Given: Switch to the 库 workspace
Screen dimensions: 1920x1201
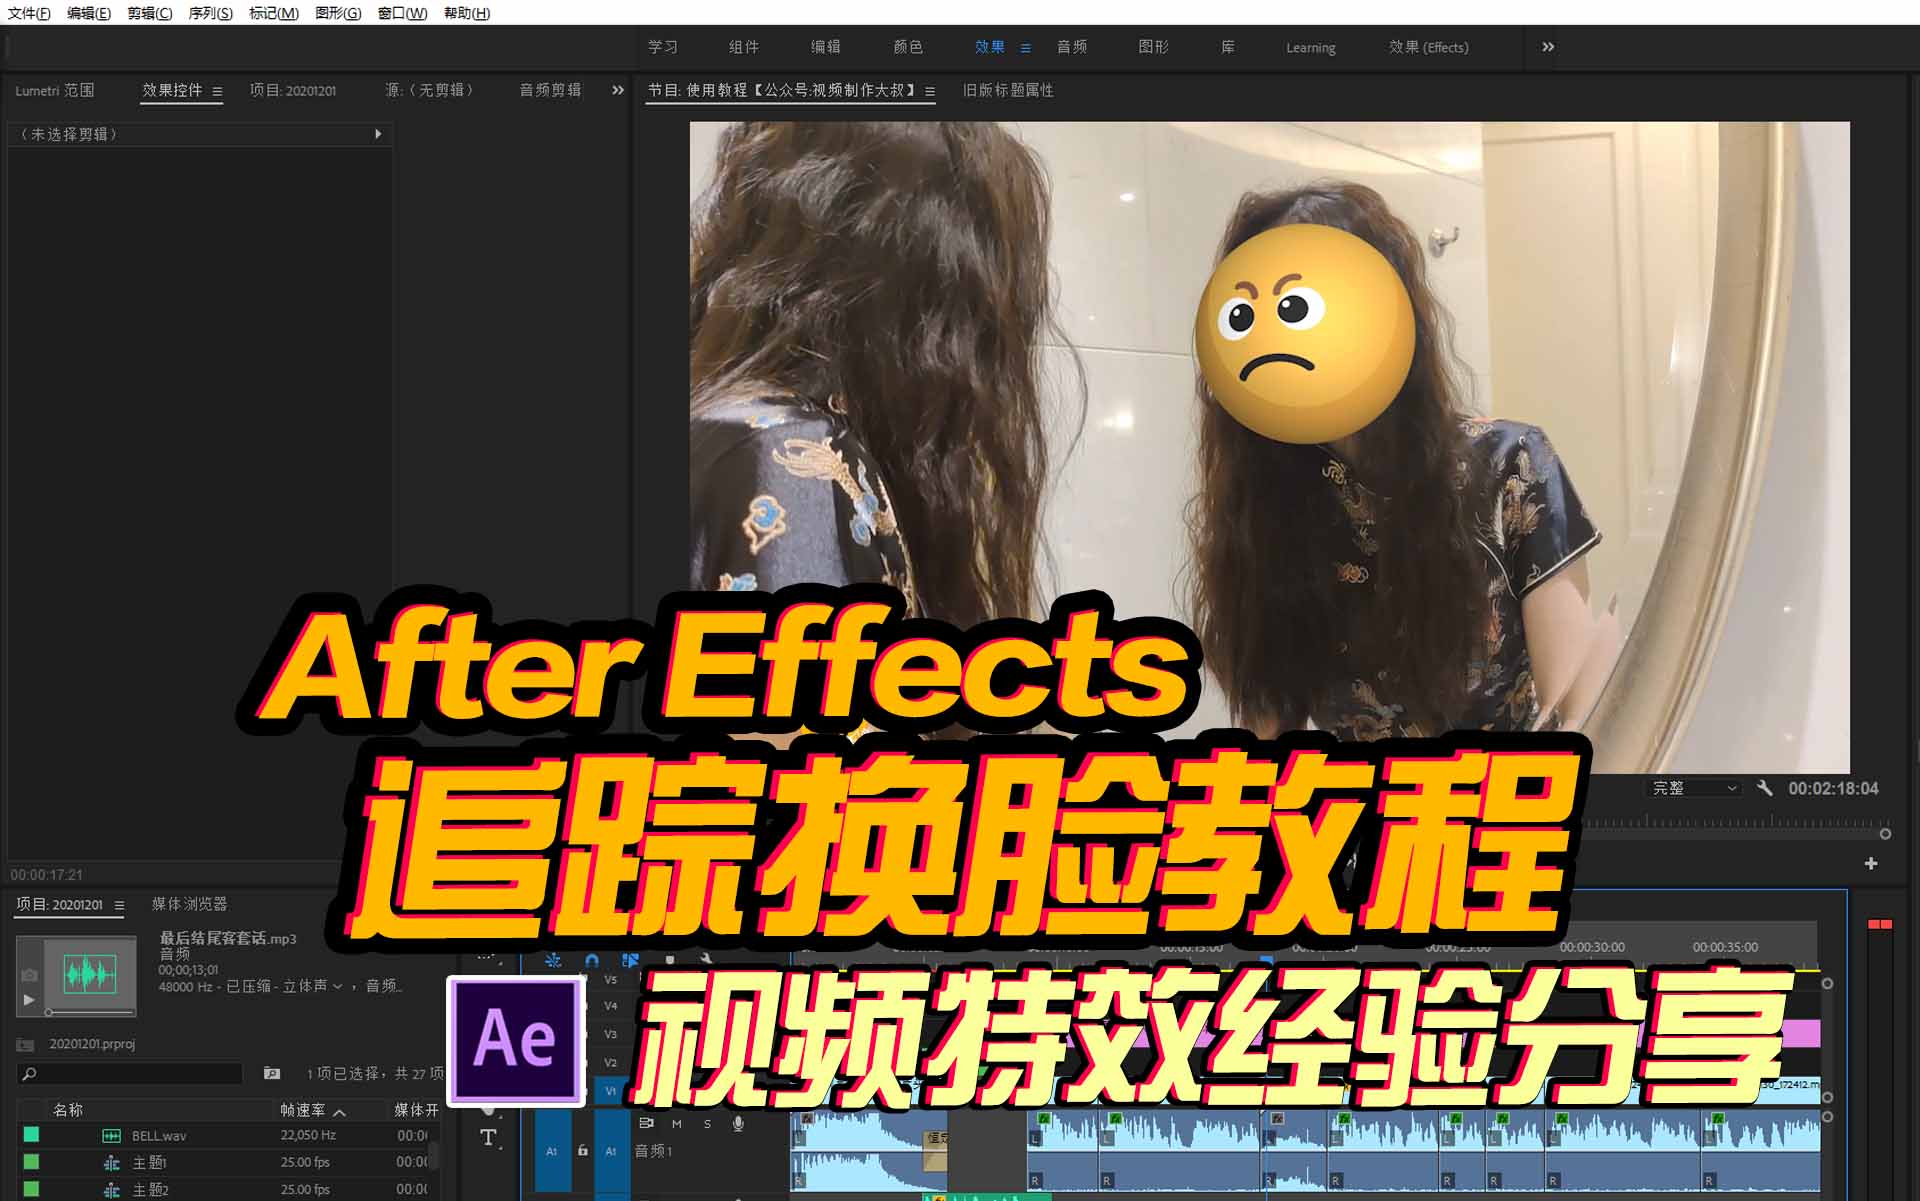Looking at the screenshot, I should [1228, 47].
